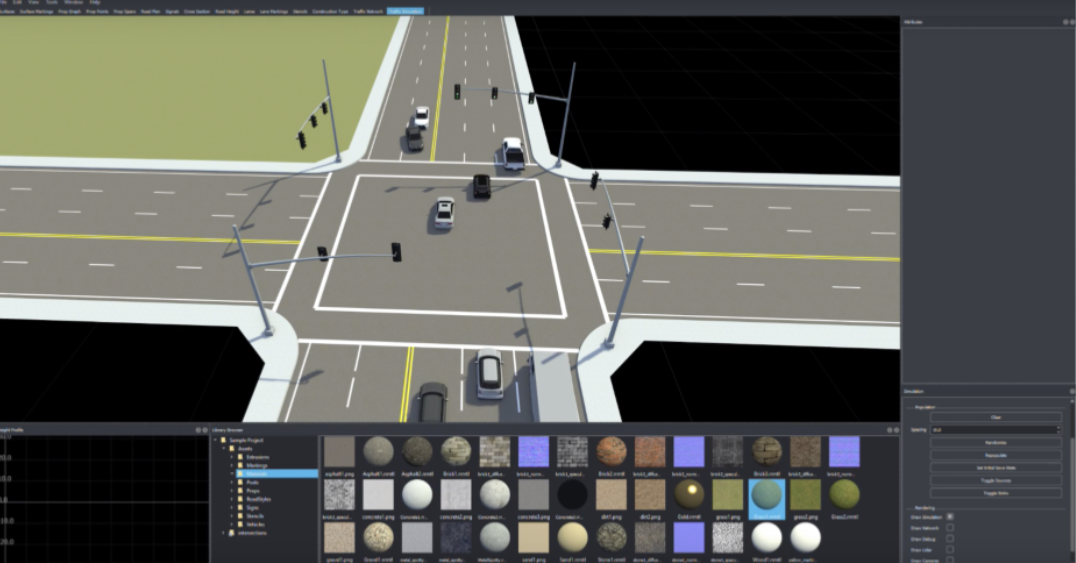Select the sand1.png texture
This screenshot has height=563, width=1076.
click(x=533, y=537)
